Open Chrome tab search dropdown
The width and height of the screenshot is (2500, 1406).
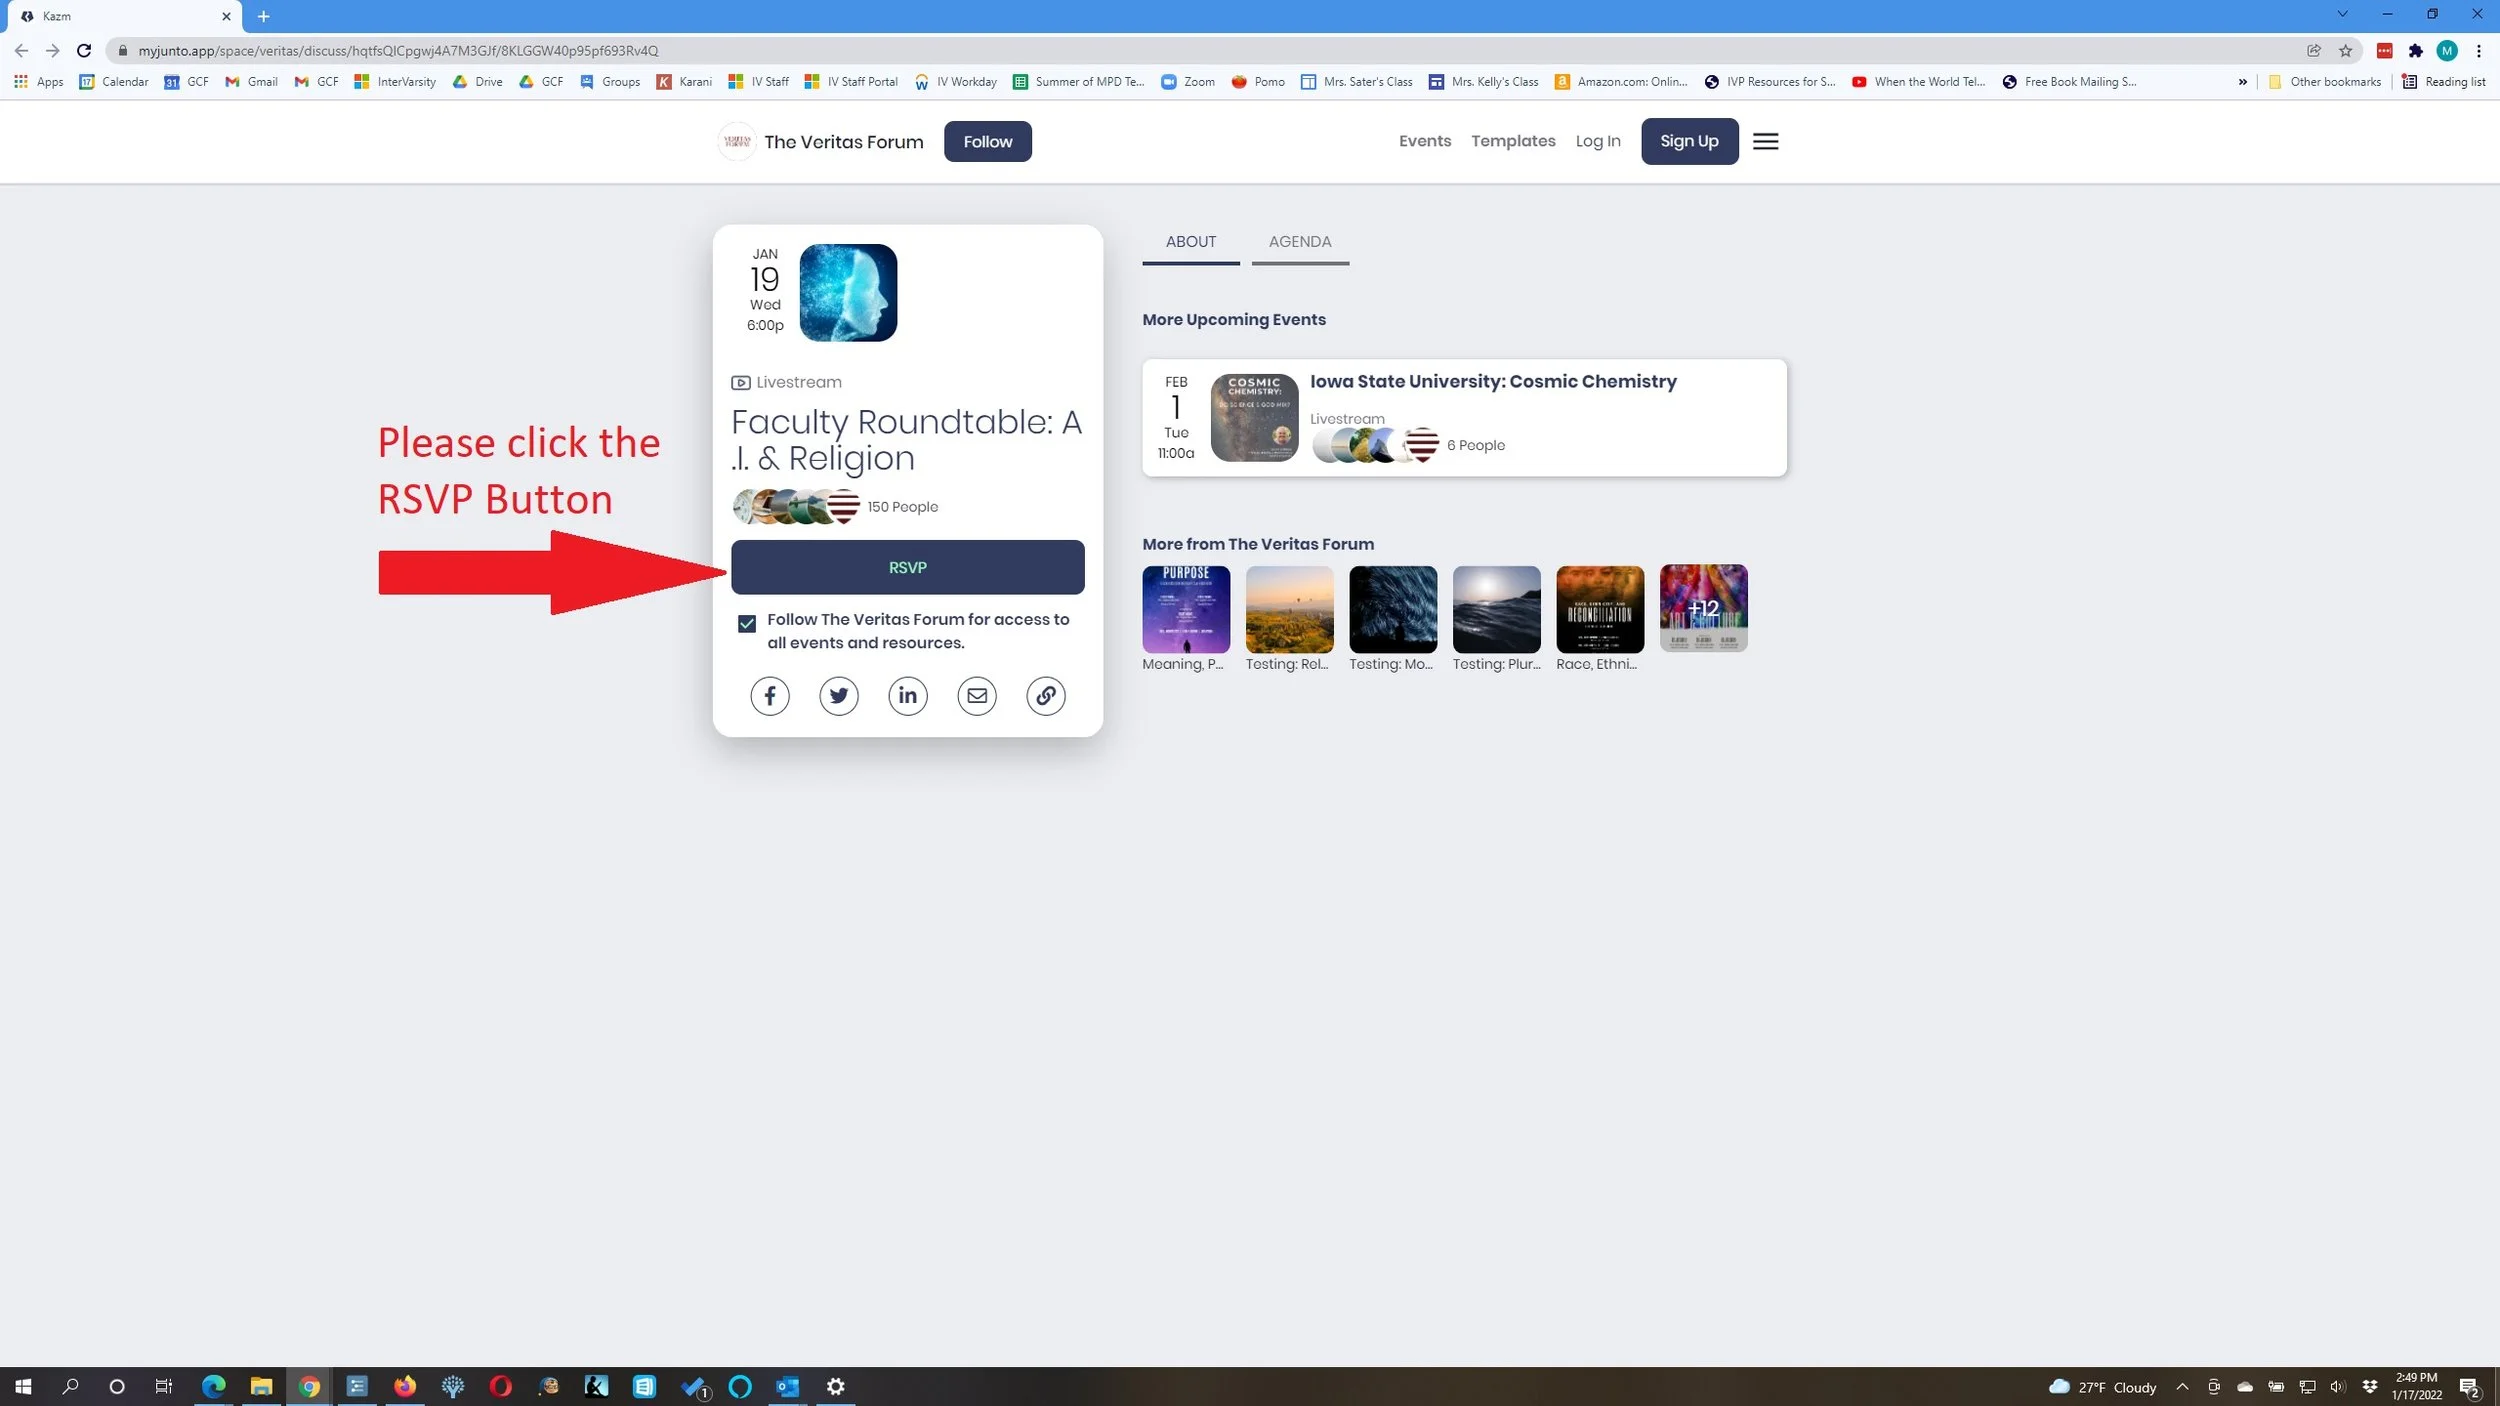tap(2341, 15)
